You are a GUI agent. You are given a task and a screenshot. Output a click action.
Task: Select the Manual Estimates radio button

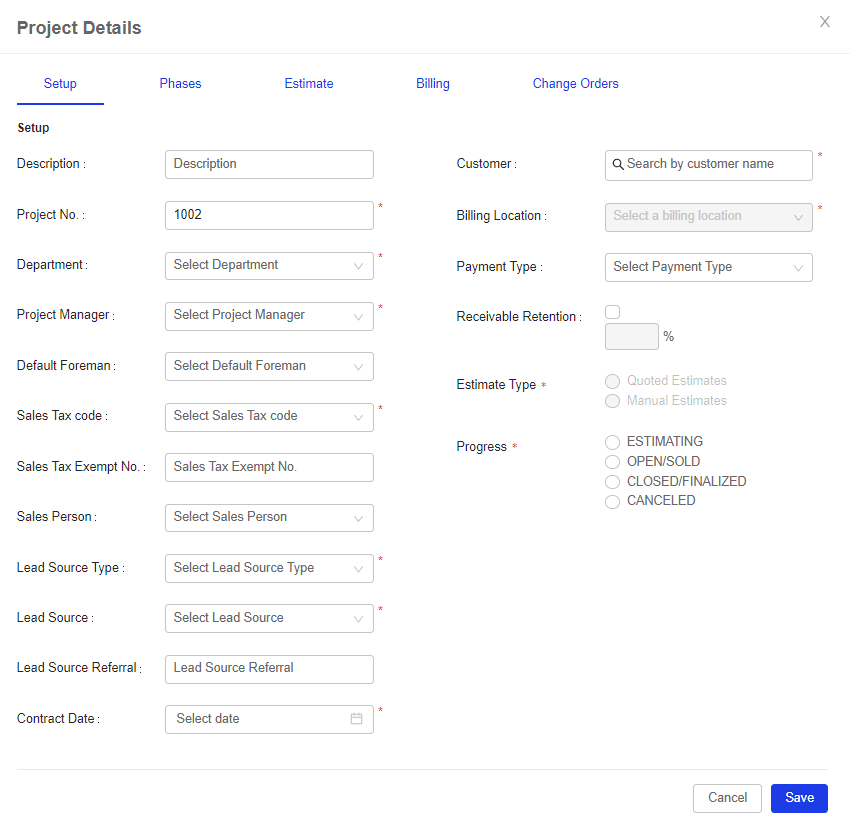[x=613, y=402]
